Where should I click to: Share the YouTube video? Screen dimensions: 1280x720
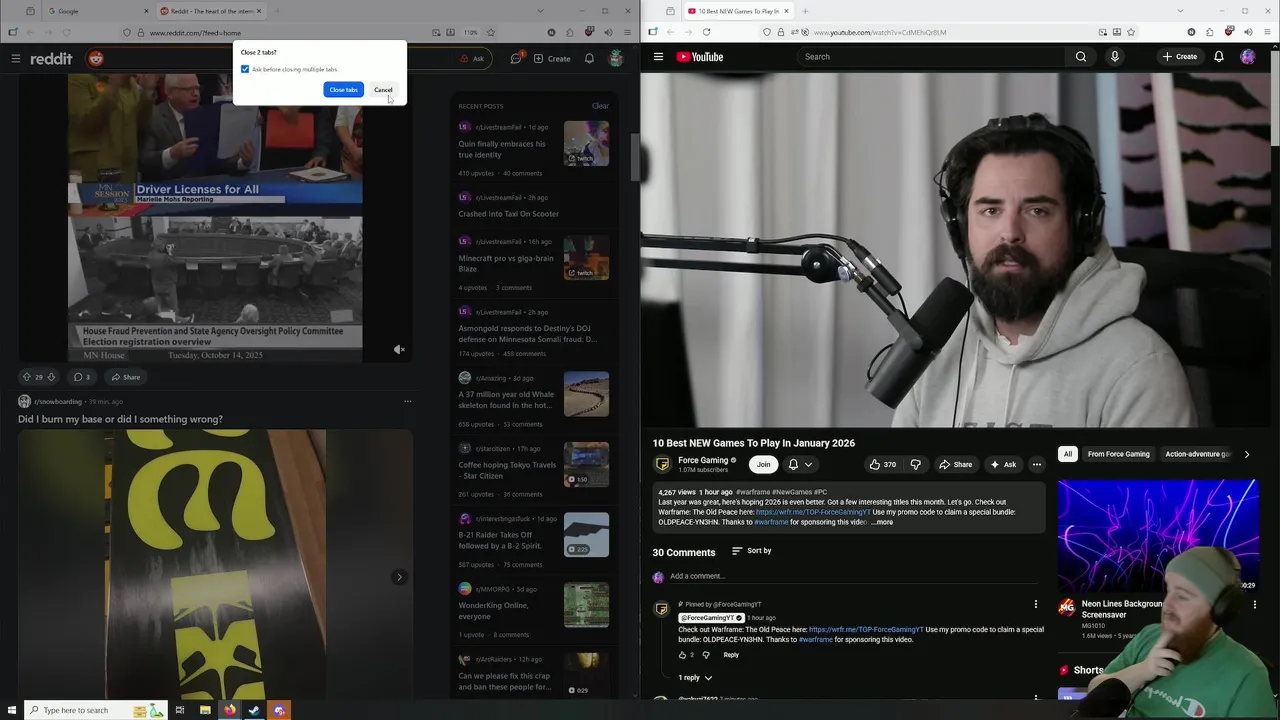pyautogui.click(x=955, y=464)
